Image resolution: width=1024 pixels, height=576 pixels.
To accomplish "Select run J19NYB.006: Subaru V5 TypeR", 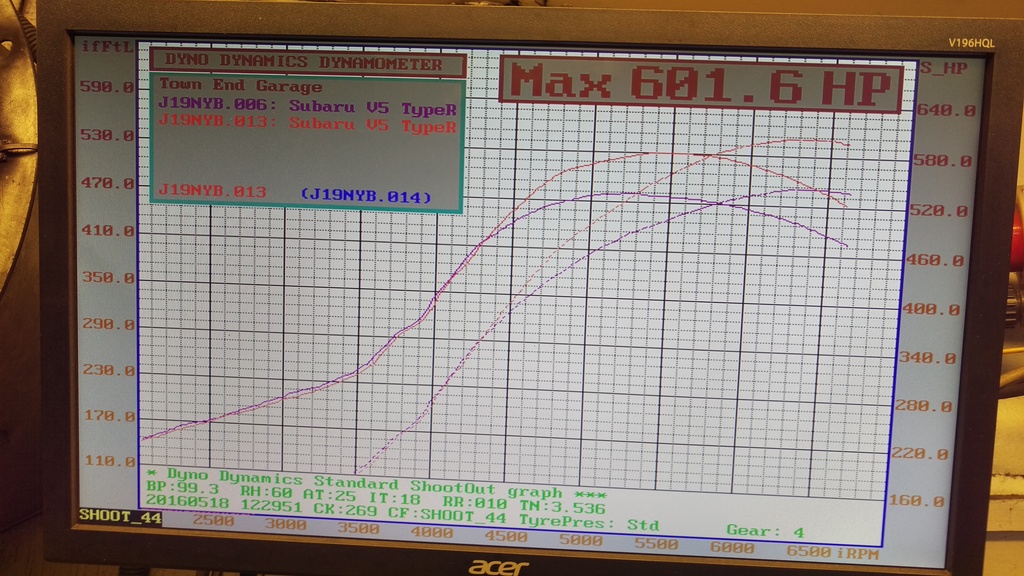I will [307, 105].
